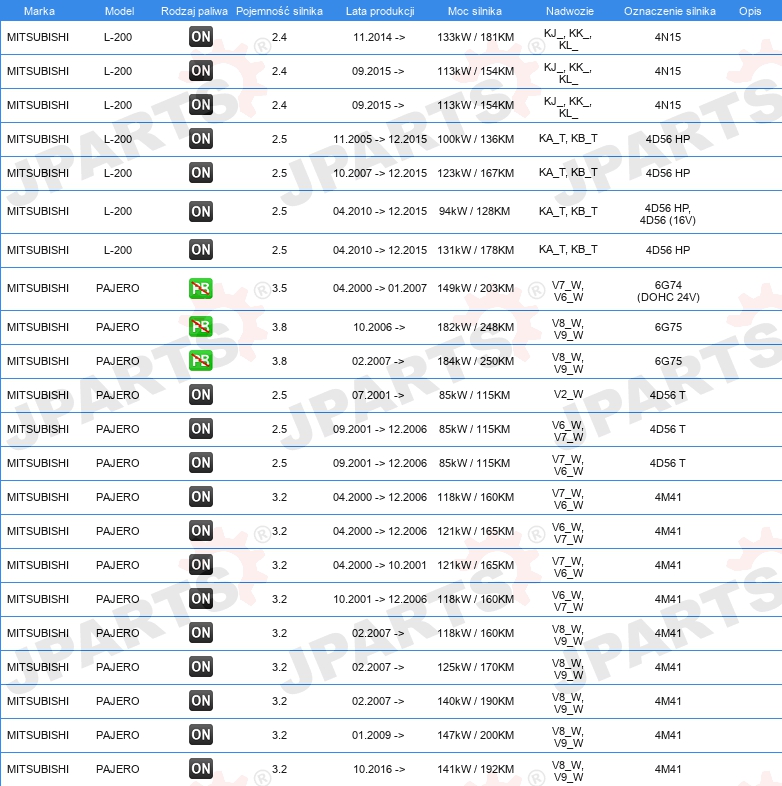The height and width of the screenshot is (786, 782).
Task: Click the 184kW / 250KM power cell
Action: 475,361
